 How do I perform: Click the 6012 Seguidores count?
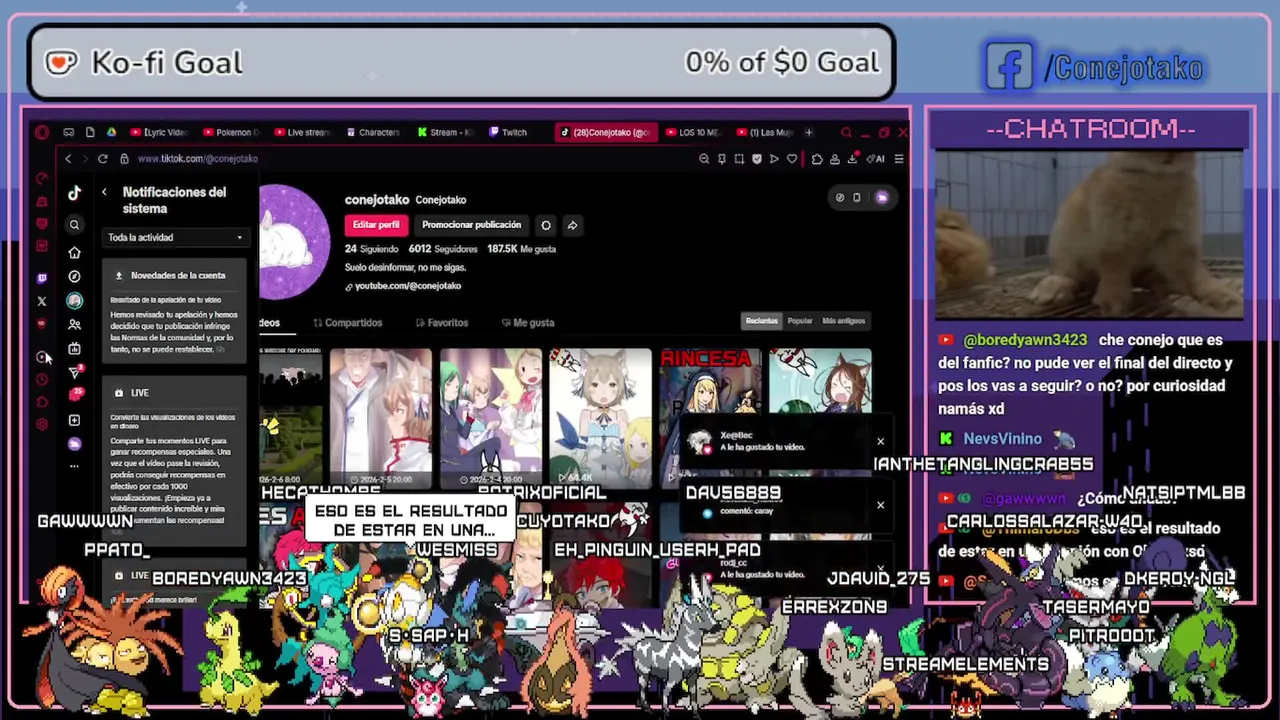click(443, 249)
